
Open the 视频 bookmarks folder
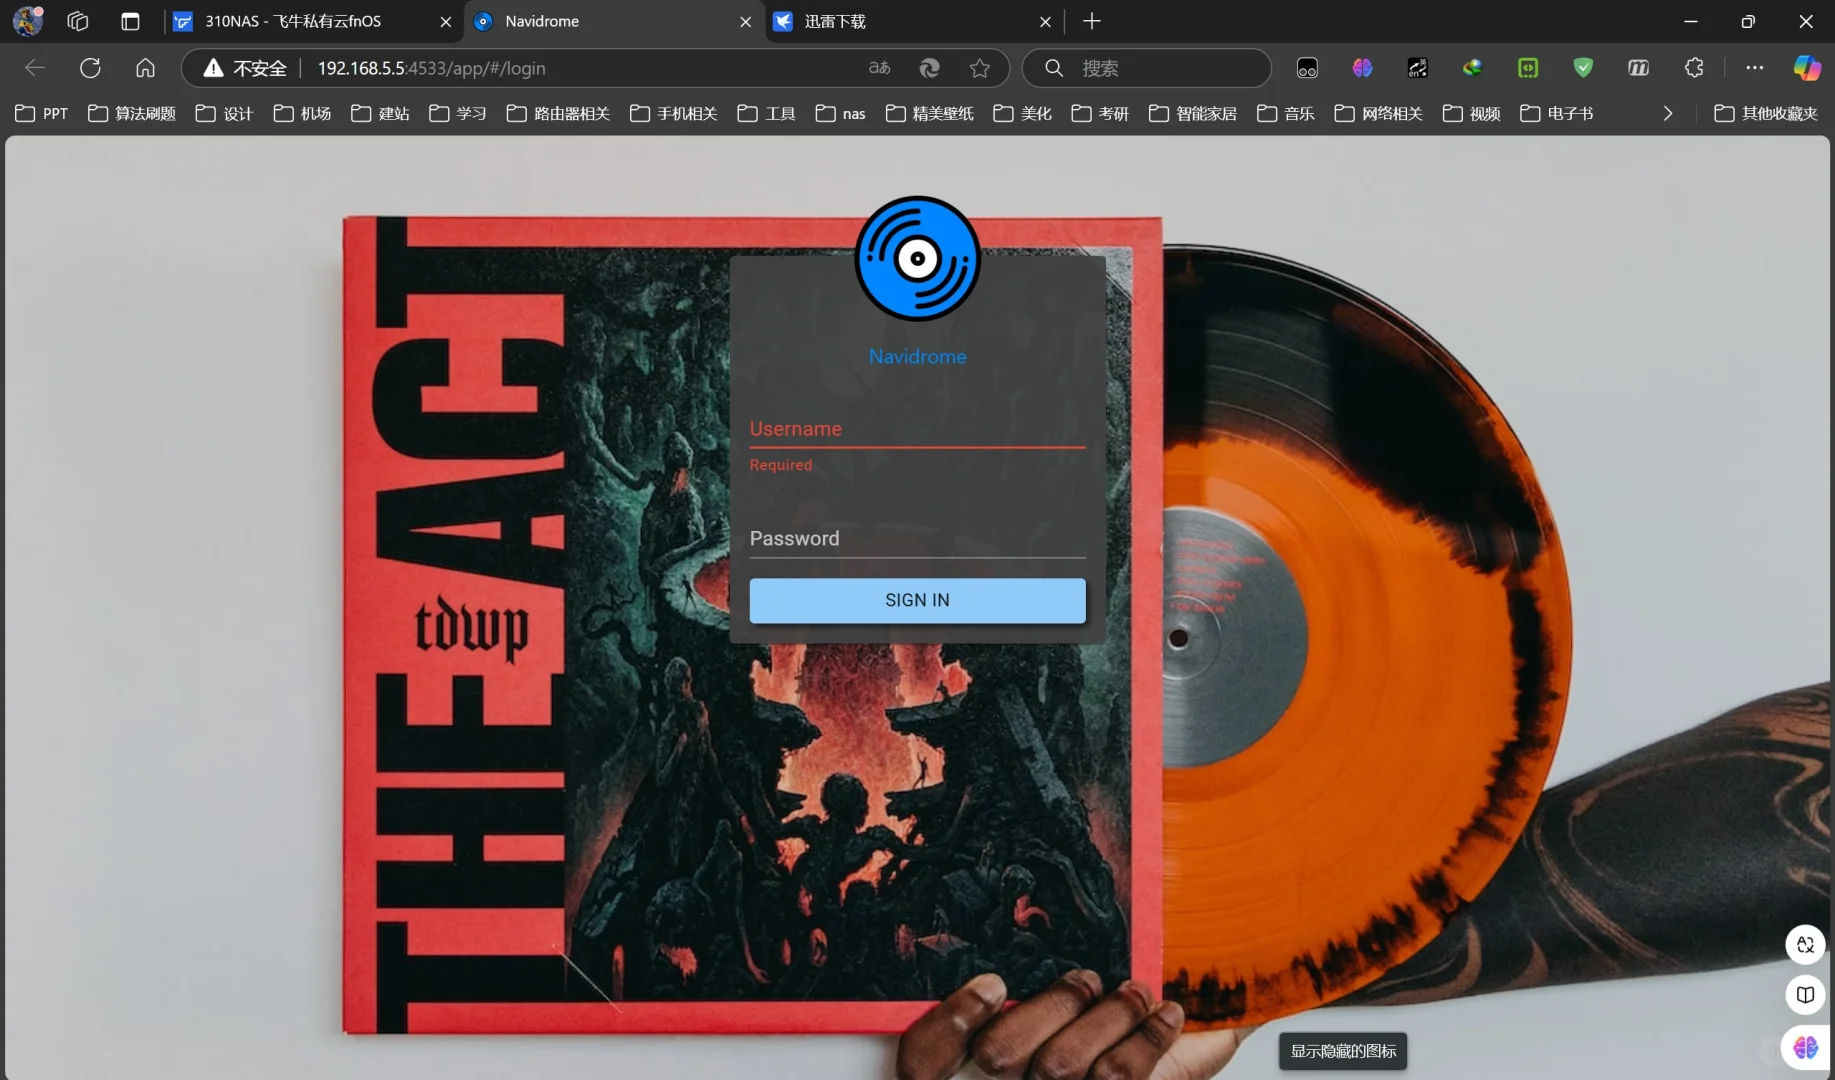tap(1472, 113)
